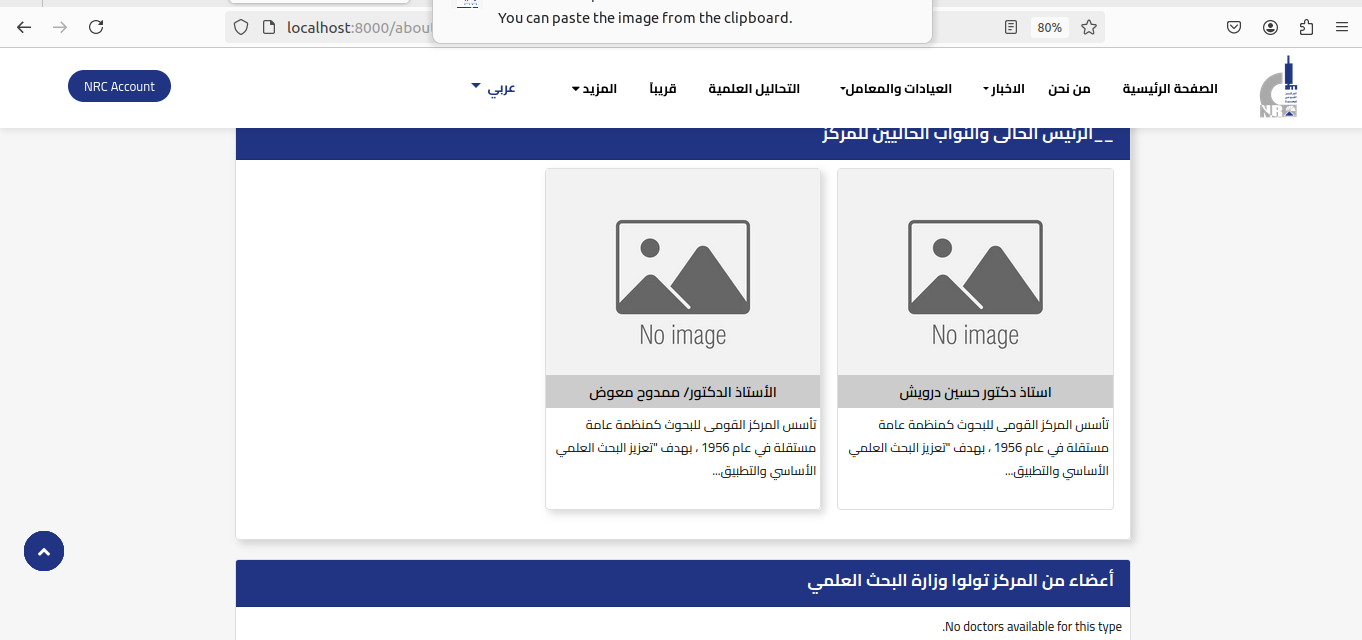Image resolution: width=1362 pixels, height=640 pixels.
Task: Open Firefox account profile icon
Action: pyautogui.click(x=1270, y=28)
